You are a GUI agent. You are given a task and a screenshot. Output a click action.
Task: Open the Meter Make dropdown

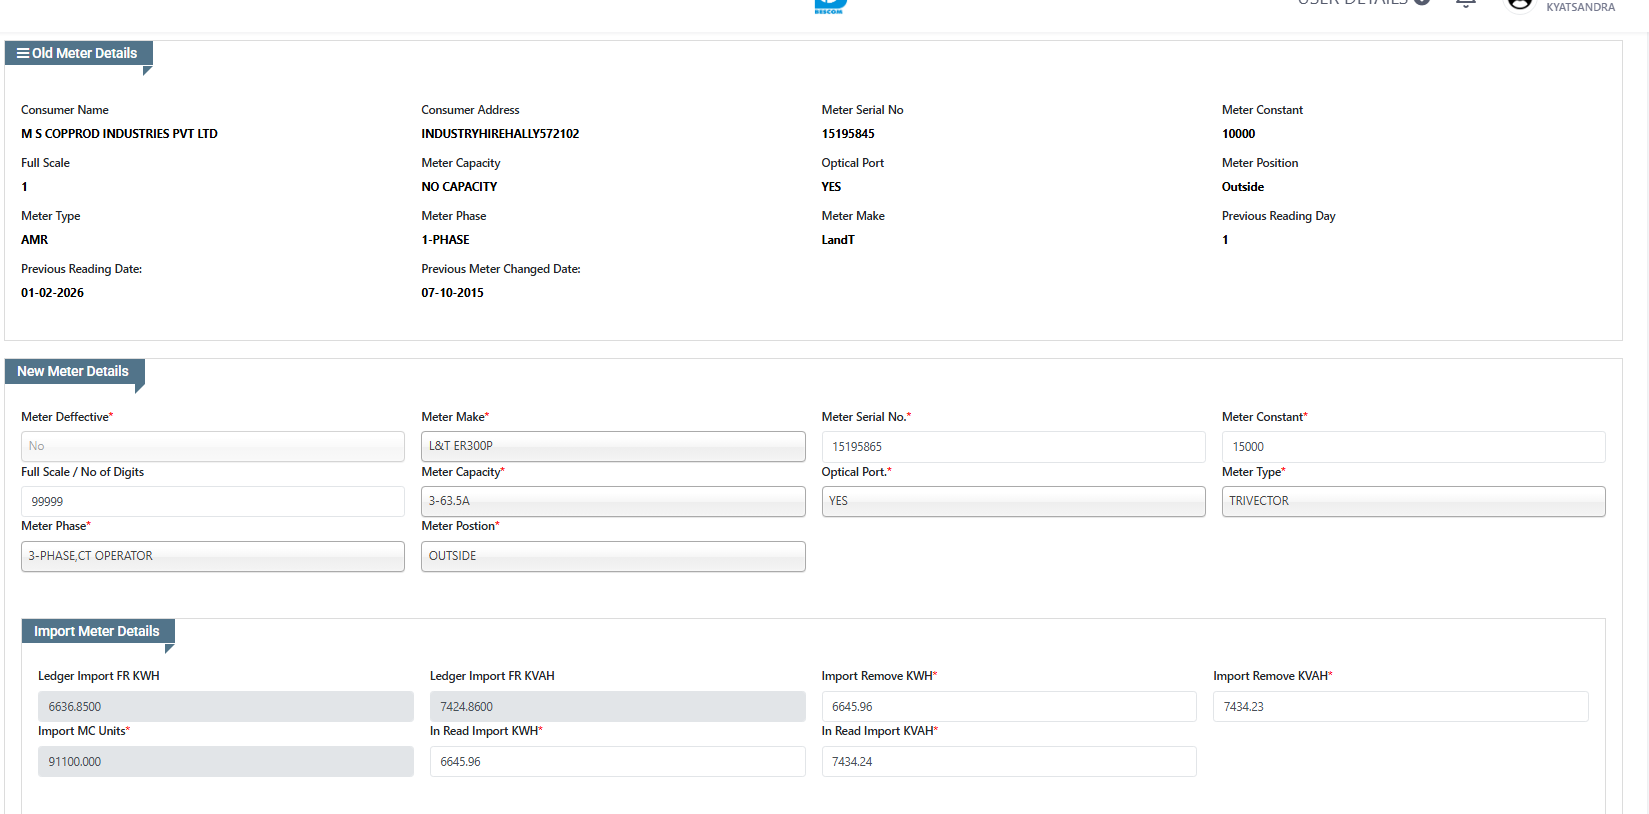click(x=612, y=446)
